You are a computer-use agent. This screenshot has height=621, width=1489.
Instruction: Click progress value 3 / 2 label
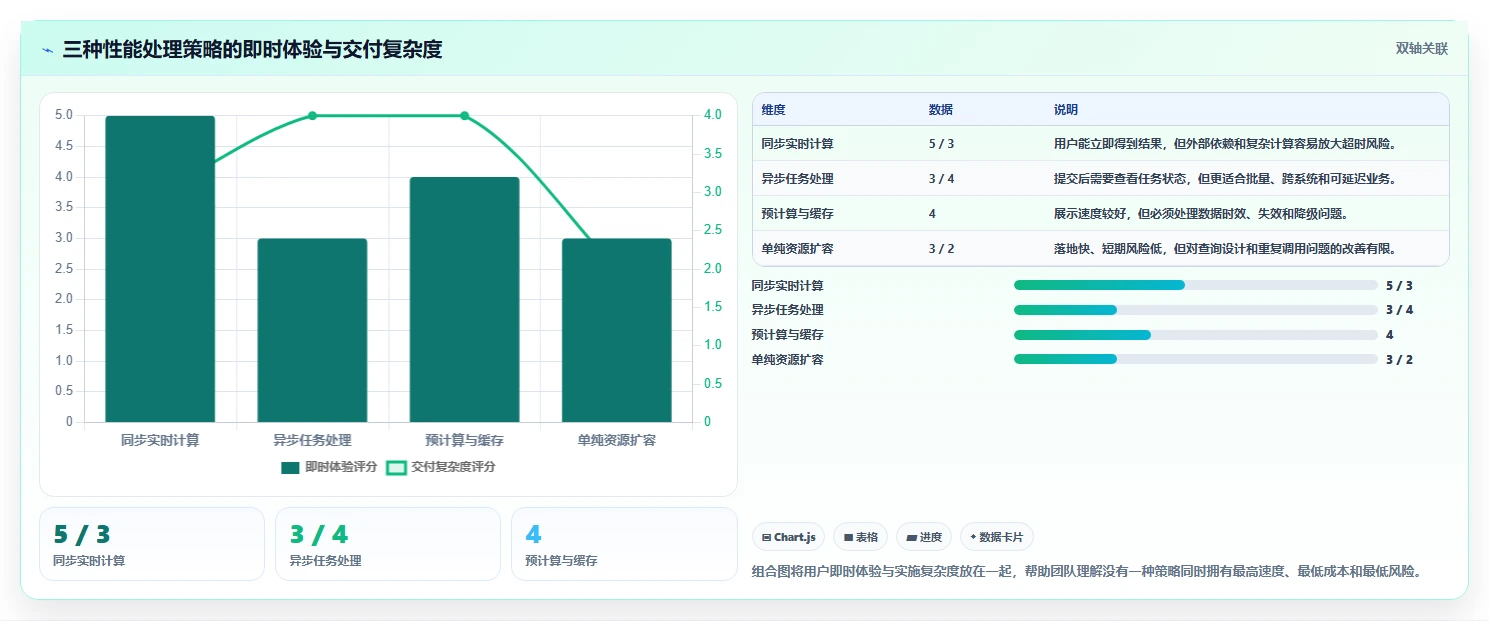[x=1399, y=360]
